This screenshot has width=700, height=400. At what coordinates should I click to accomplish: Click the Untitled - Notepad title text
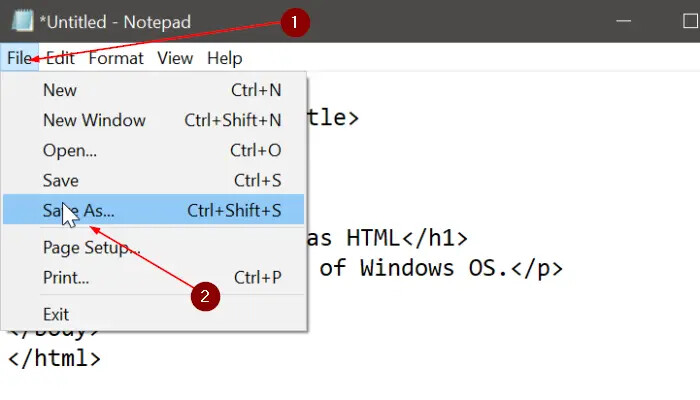click(115, 22)
